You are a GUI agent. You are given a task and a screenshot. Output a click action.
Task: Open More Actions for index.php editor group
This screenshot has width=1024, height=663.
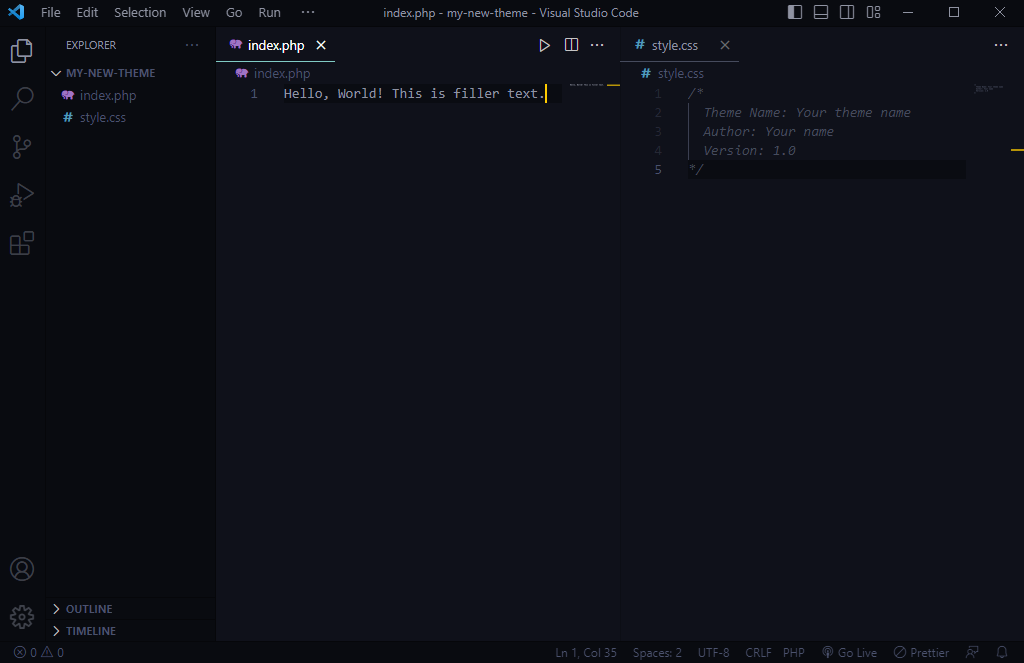click(x=597, y=45)
